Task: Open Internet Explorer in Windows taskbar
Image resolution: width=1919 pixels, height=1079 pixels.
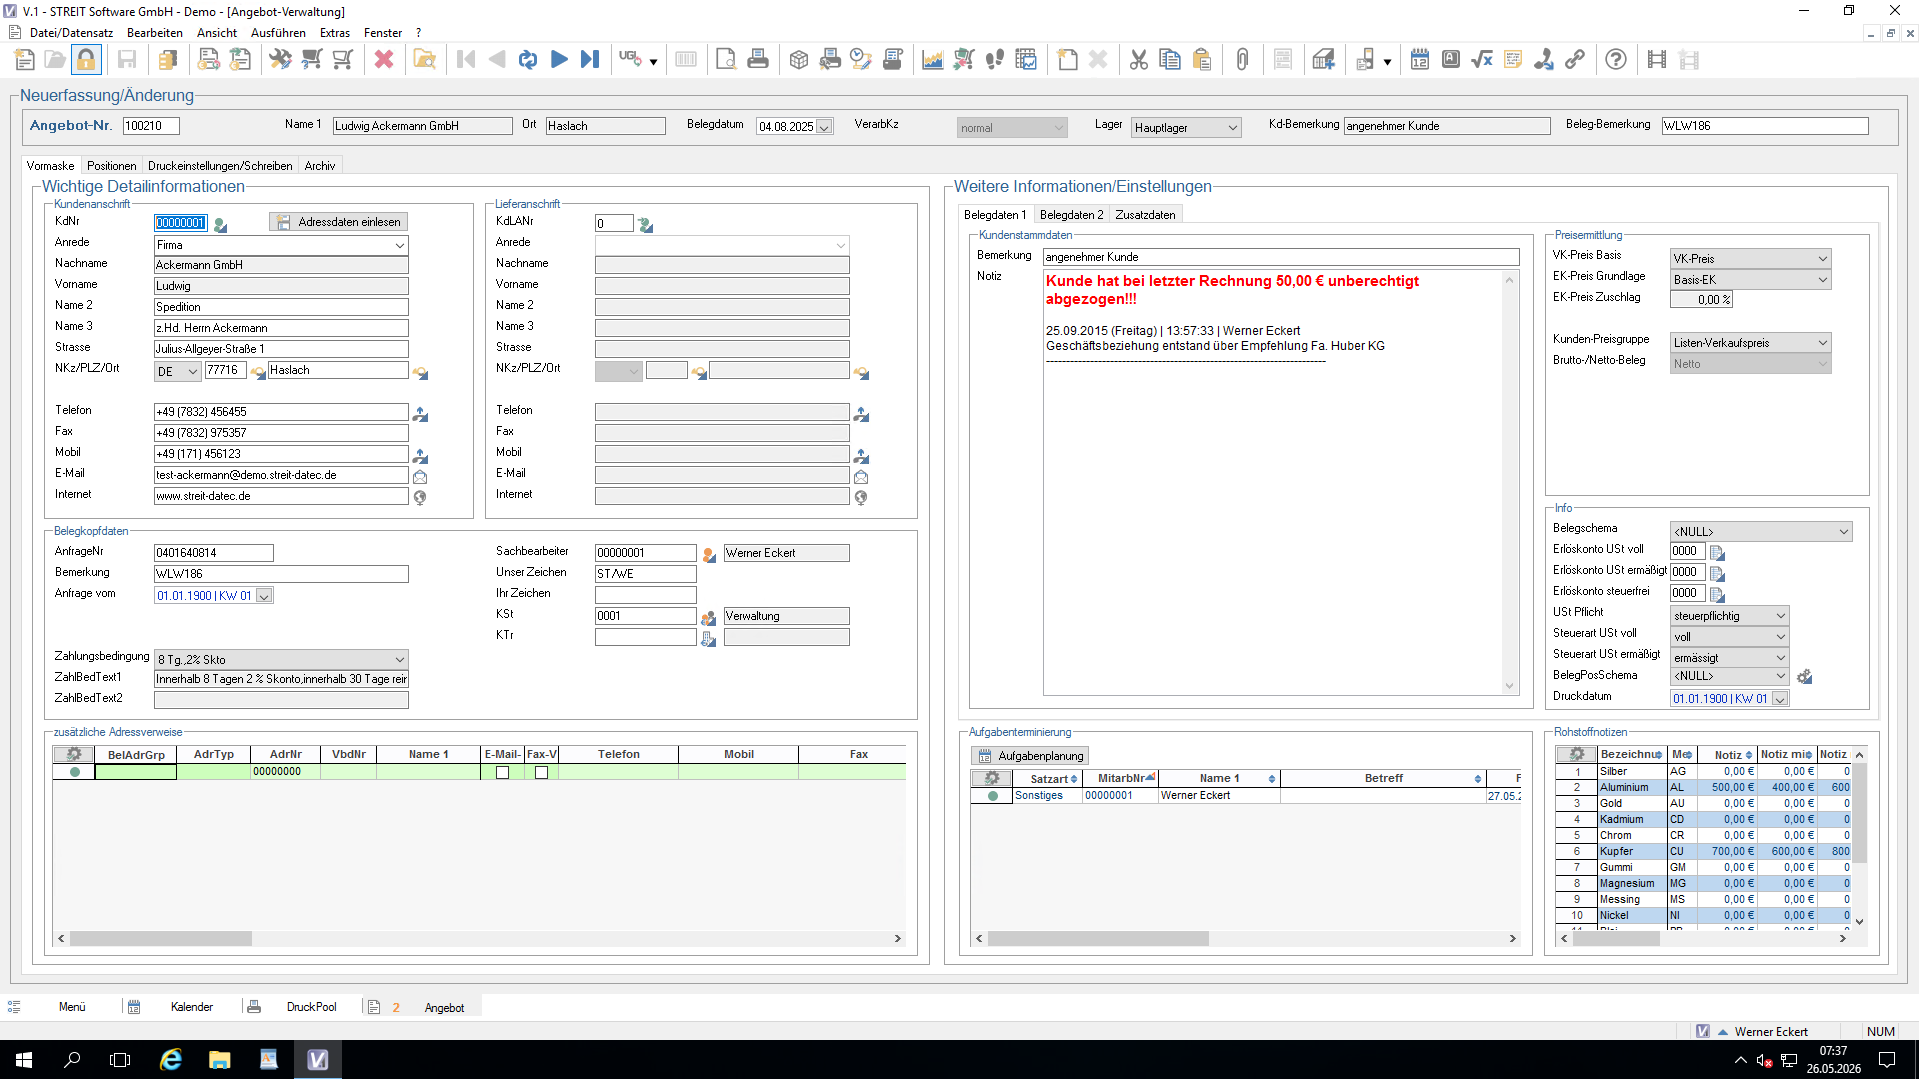Action: 170,1060
